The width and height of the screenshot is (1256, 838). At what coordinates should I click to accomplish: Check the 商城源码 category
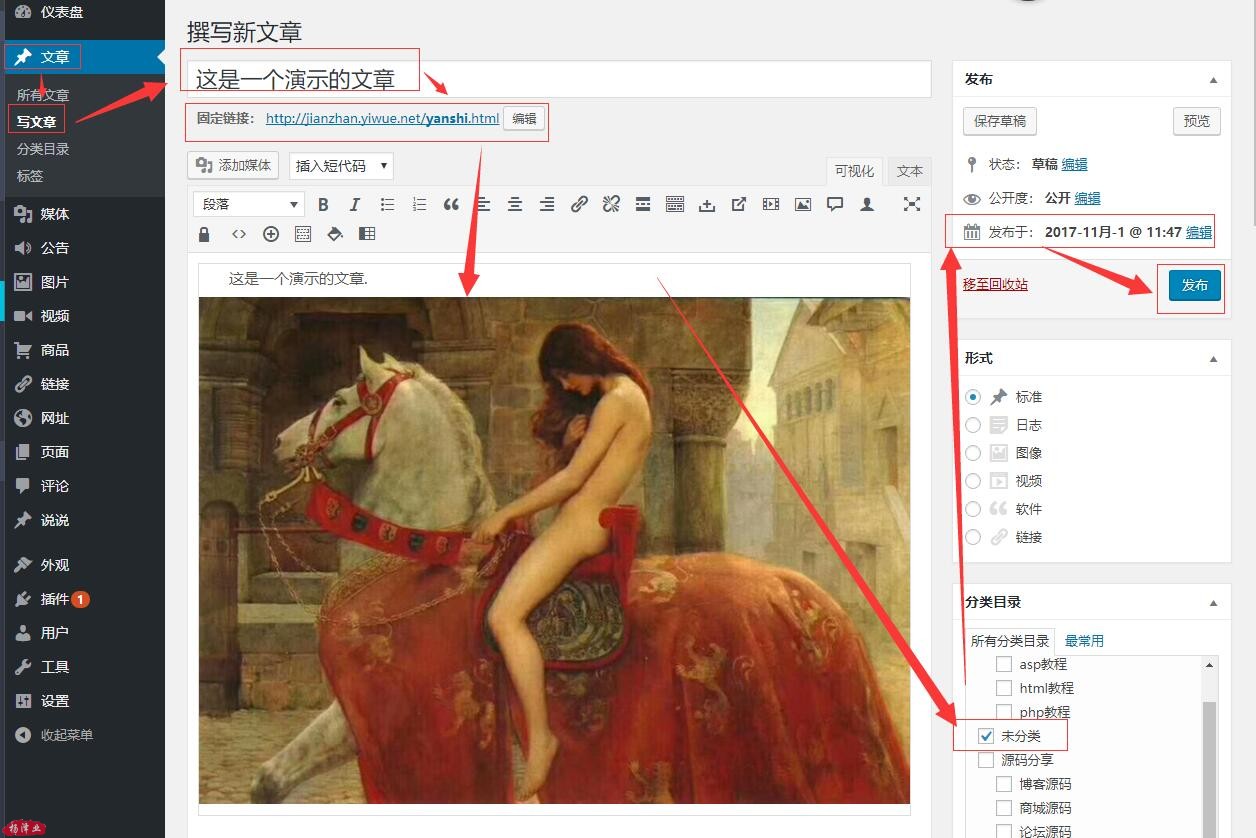(x=1004, y=808)
